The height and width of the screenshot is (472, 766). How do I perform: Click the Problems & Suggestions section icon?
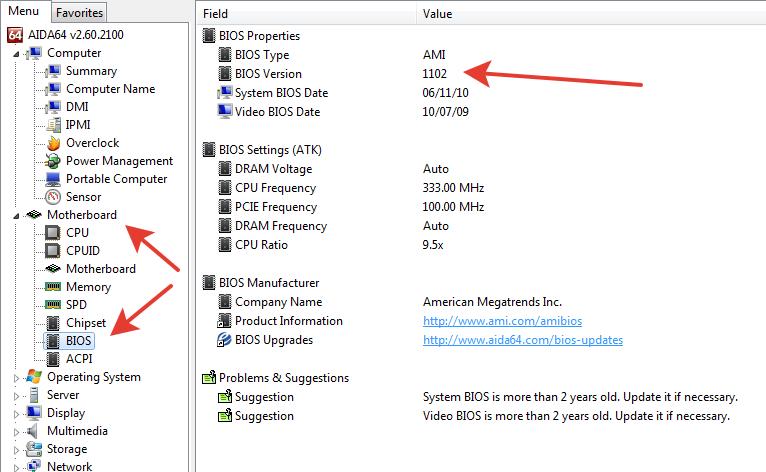point(209,378)
